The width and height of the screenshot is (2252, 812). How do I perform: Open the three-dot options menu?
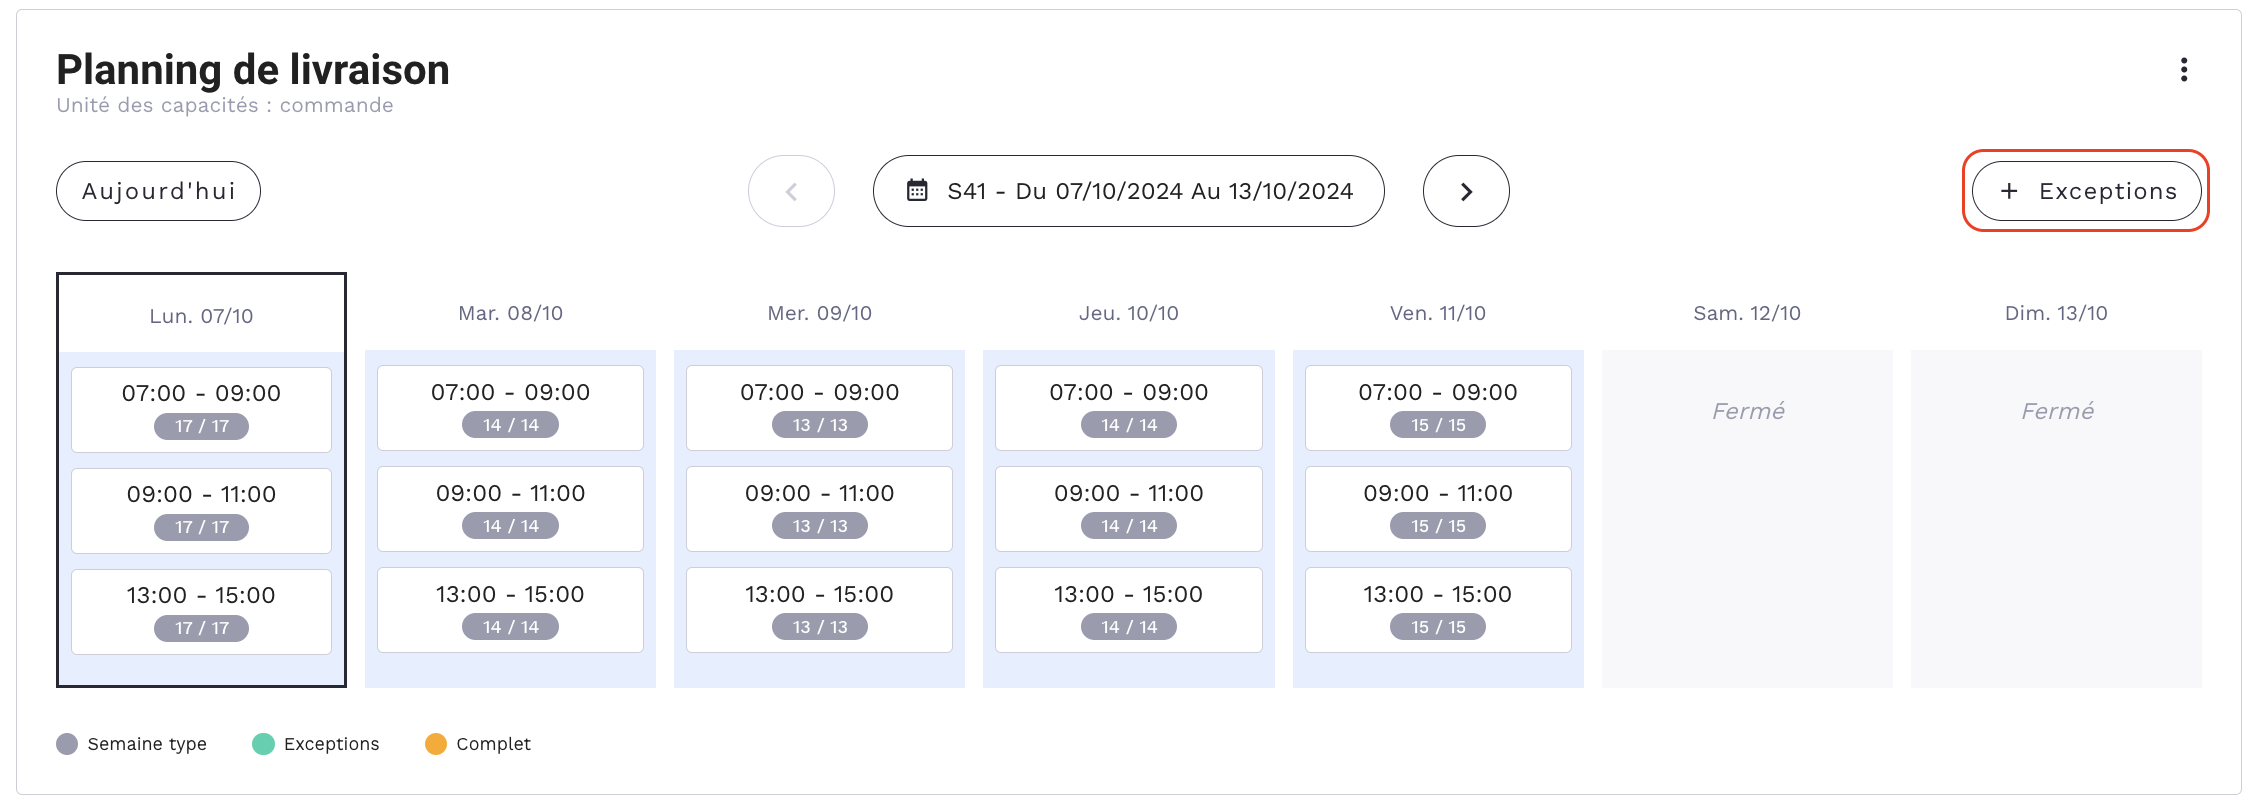2183,70
